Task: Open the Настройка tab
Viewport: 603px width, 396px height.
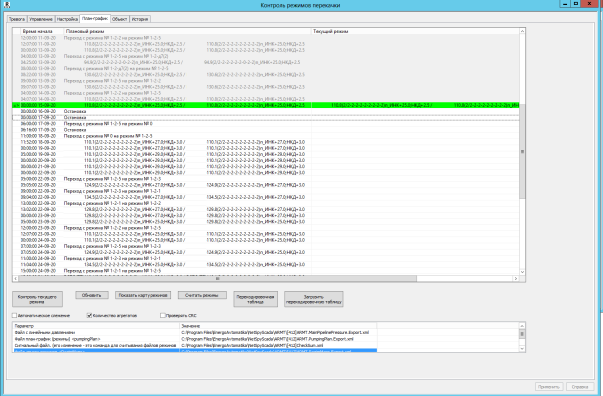Action: [x=67, y=19]
